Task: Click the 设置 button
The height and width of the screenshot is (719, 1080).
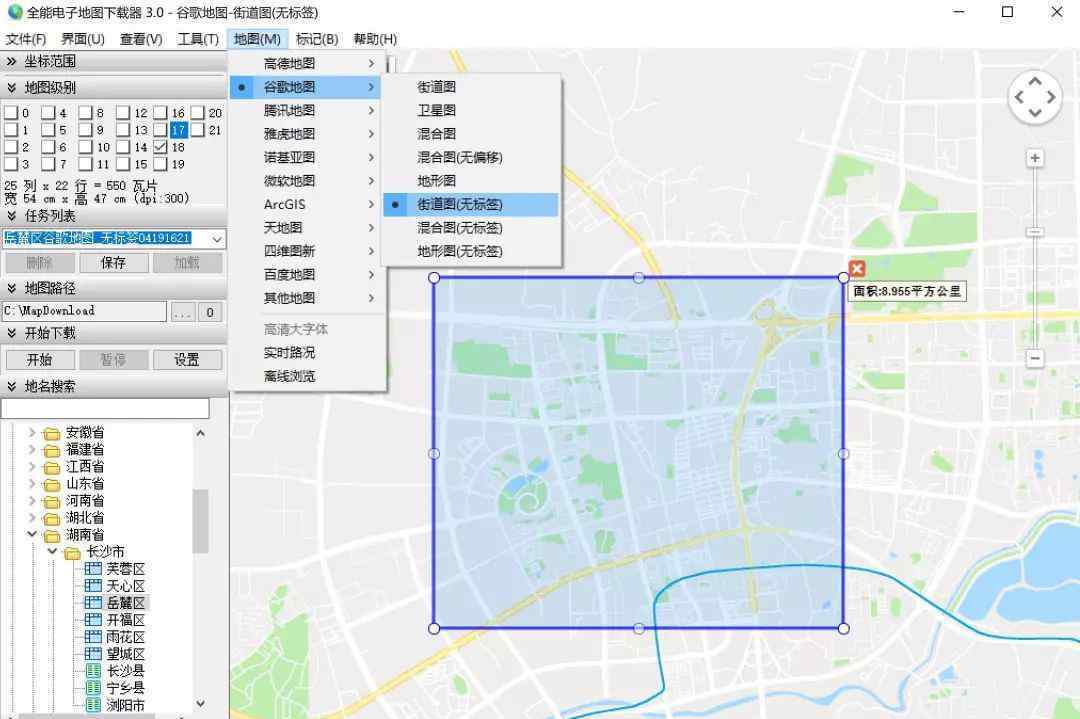Action: (187, 360)
